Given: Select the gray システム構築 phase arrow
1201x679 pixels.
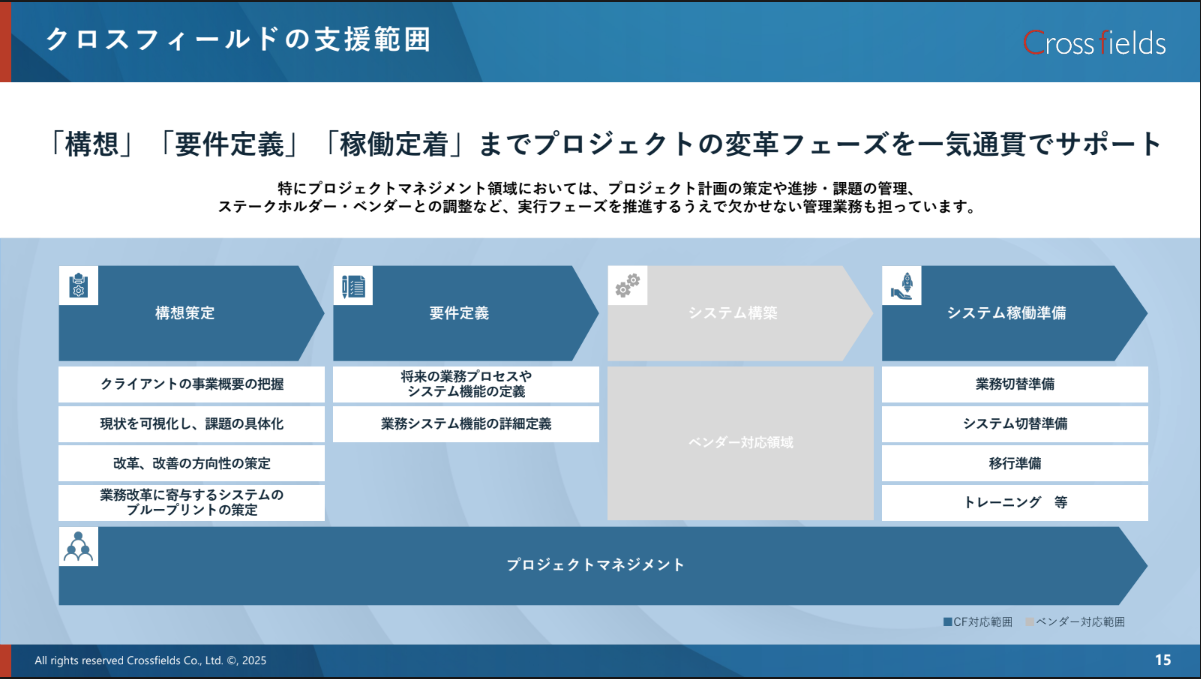Looking at the screenshot, I should [x=740, y=313].
